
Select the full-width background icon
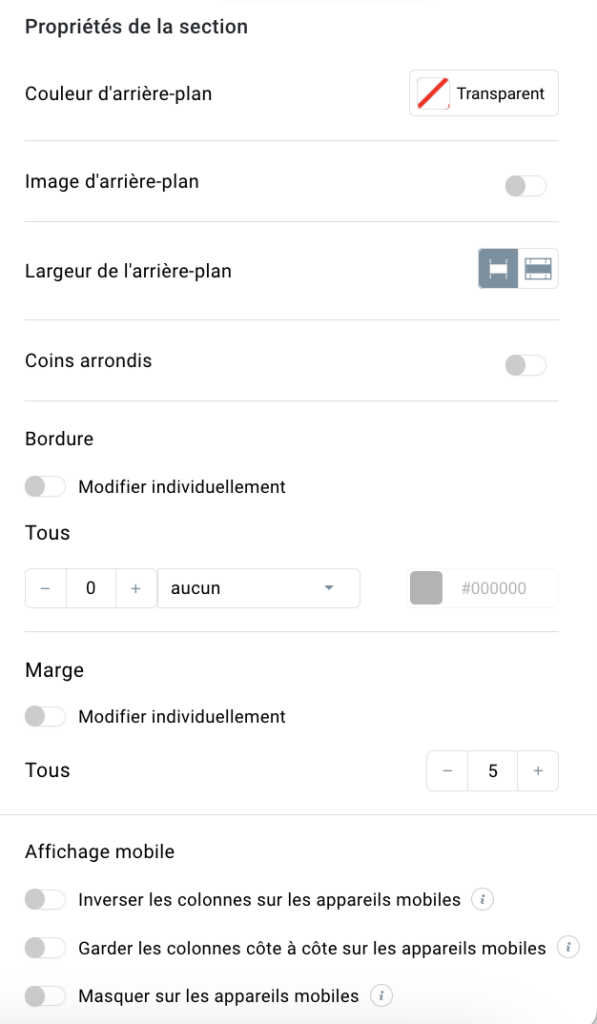tap(538, 268)
